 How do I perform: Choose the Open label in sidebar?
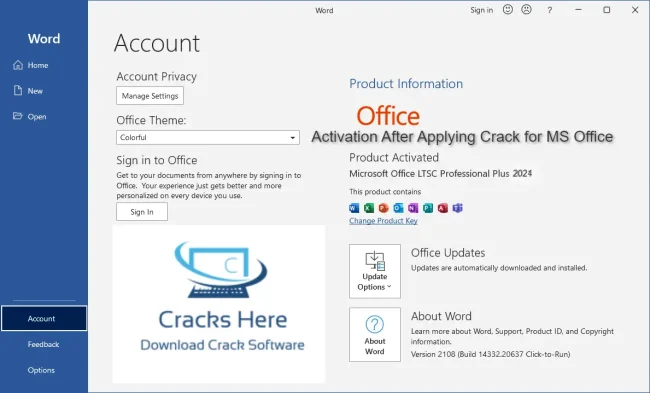coord(37,116)
